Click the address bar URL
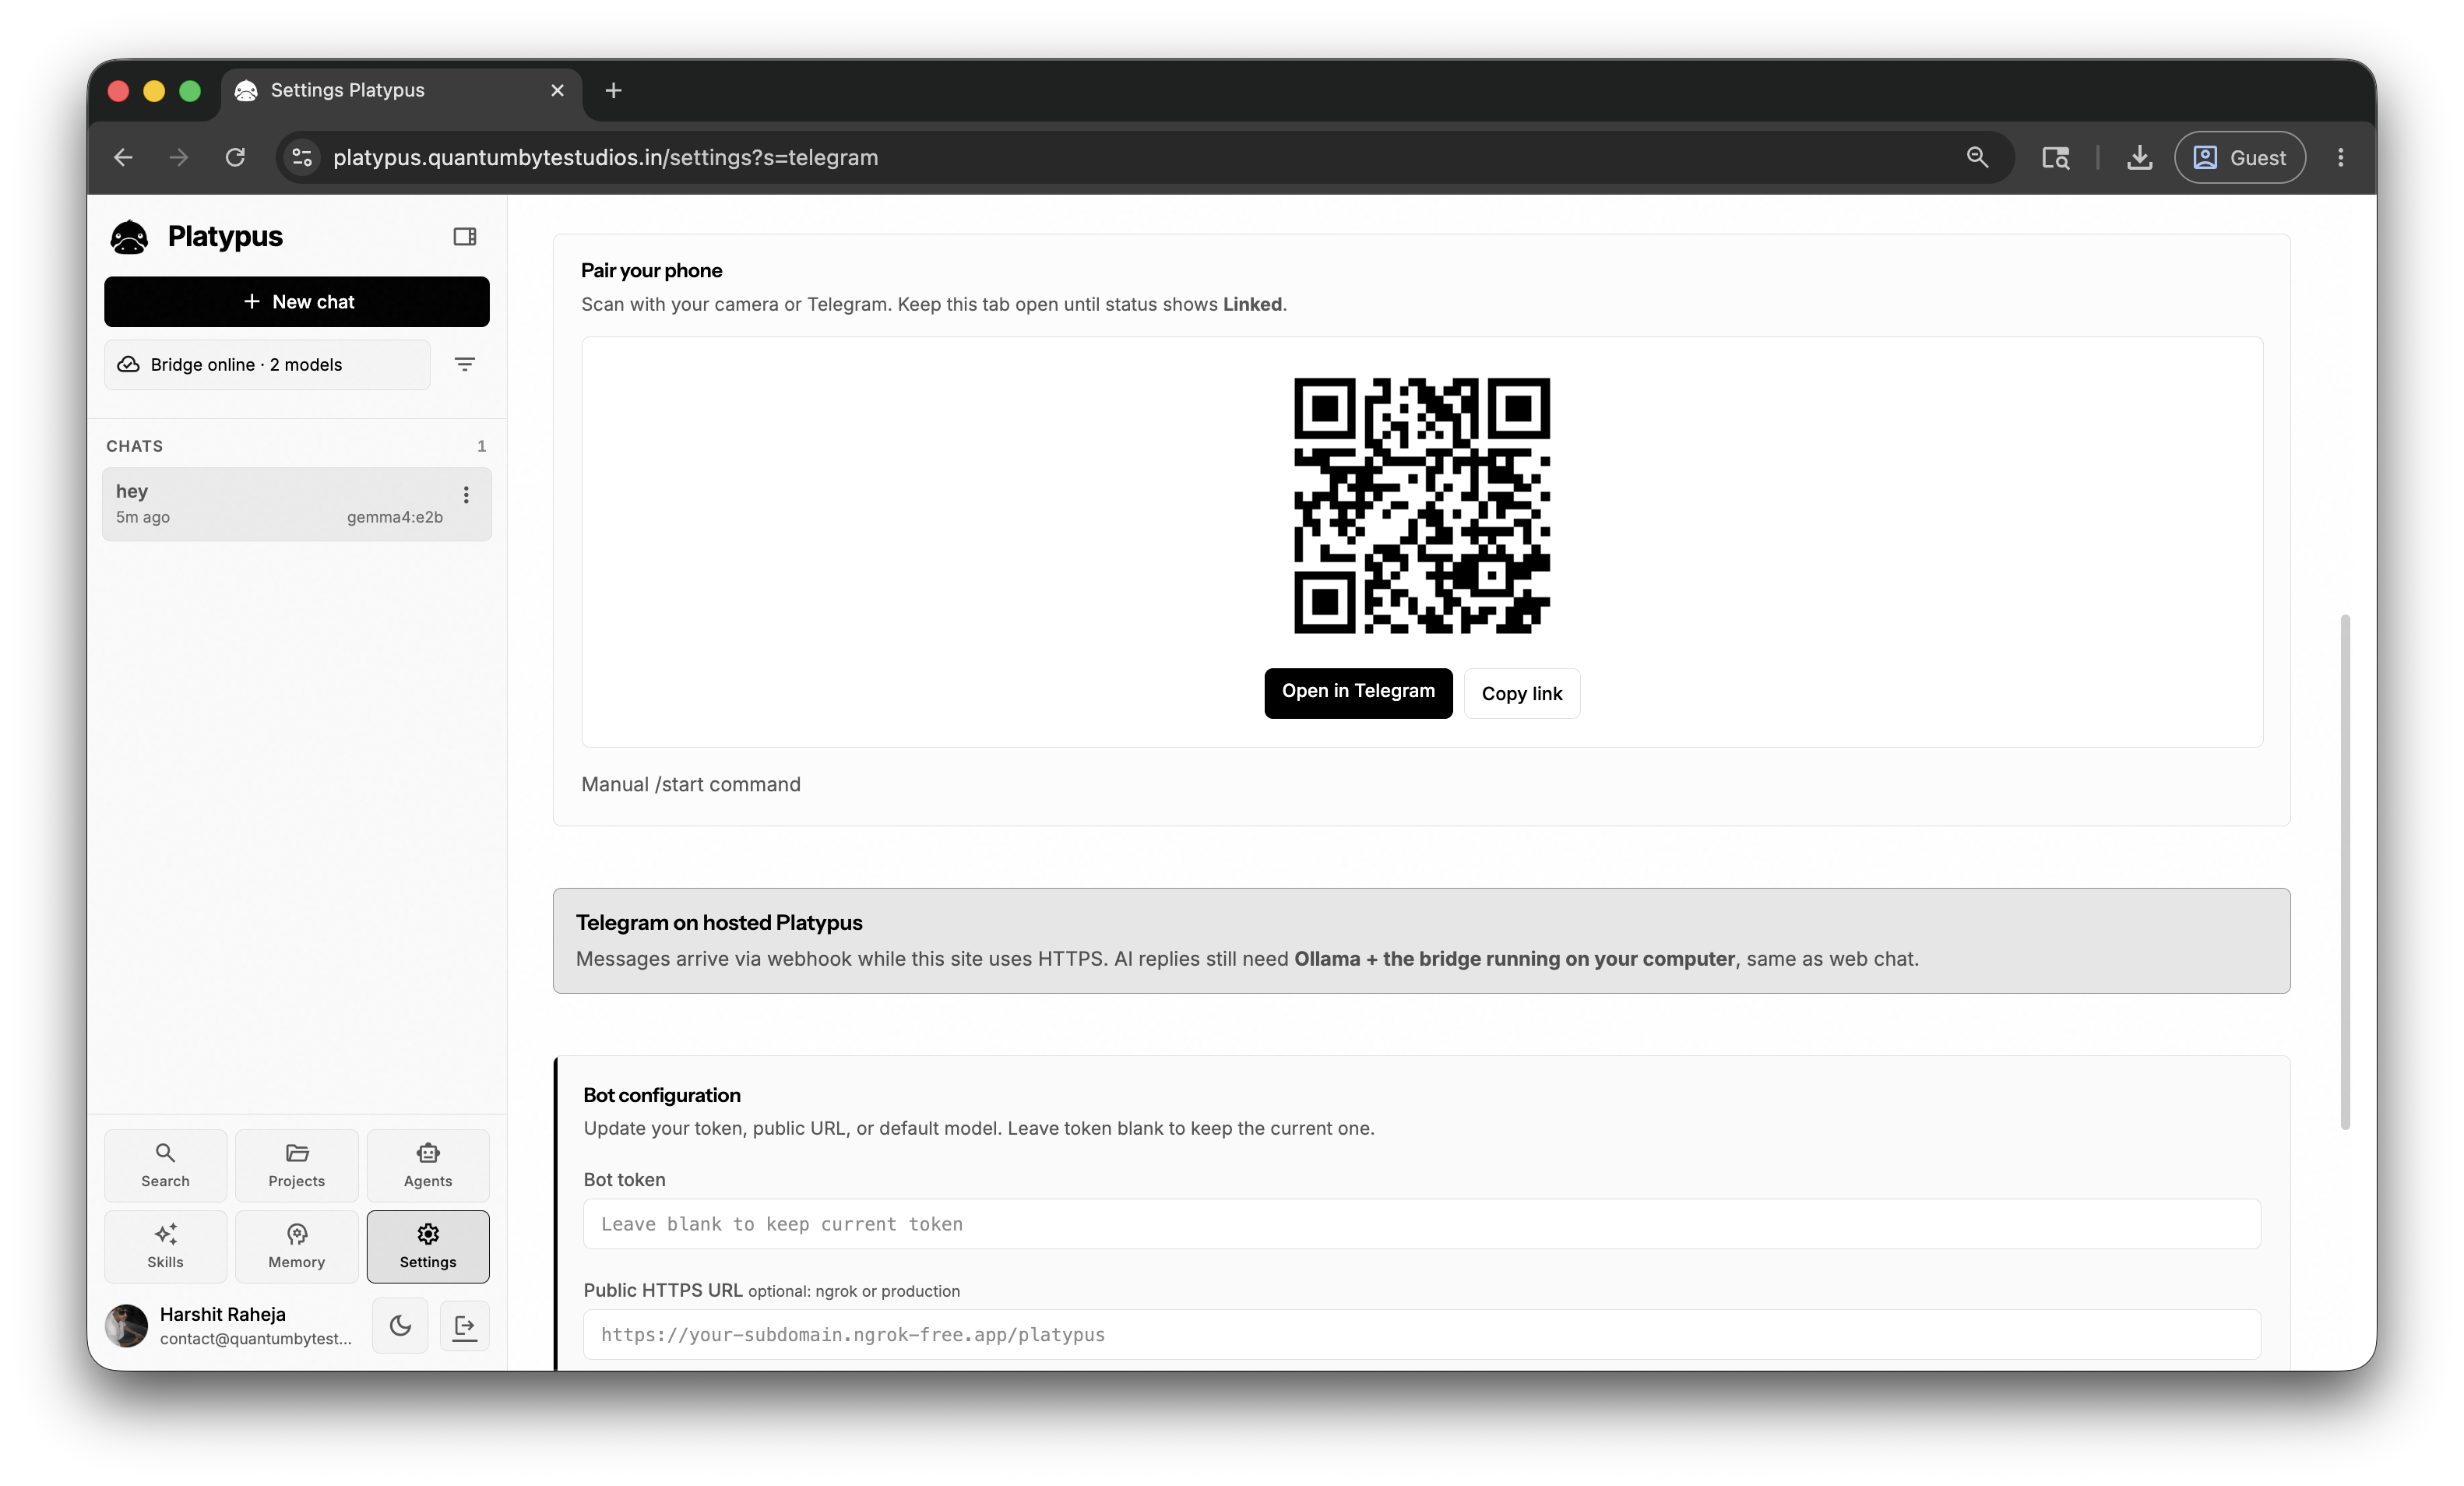This screenshot has width=2464, height=1486. pos(605,157)
